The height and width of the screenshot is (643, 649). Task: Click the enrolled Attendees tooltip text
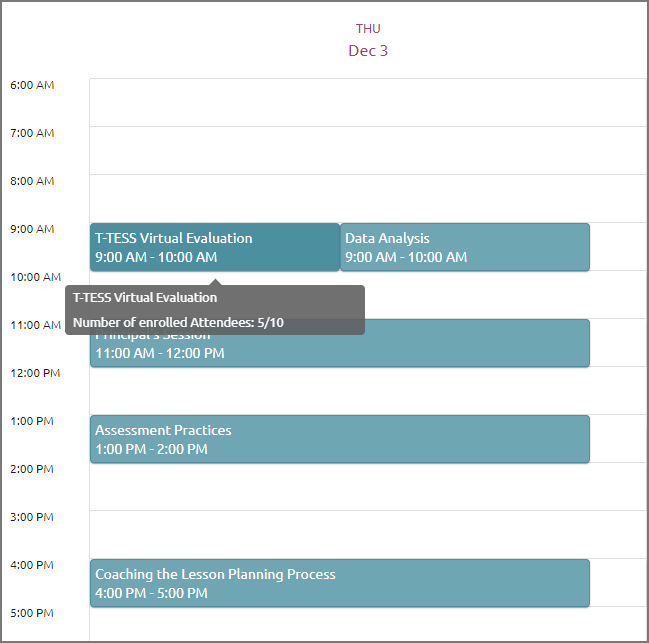178,322
